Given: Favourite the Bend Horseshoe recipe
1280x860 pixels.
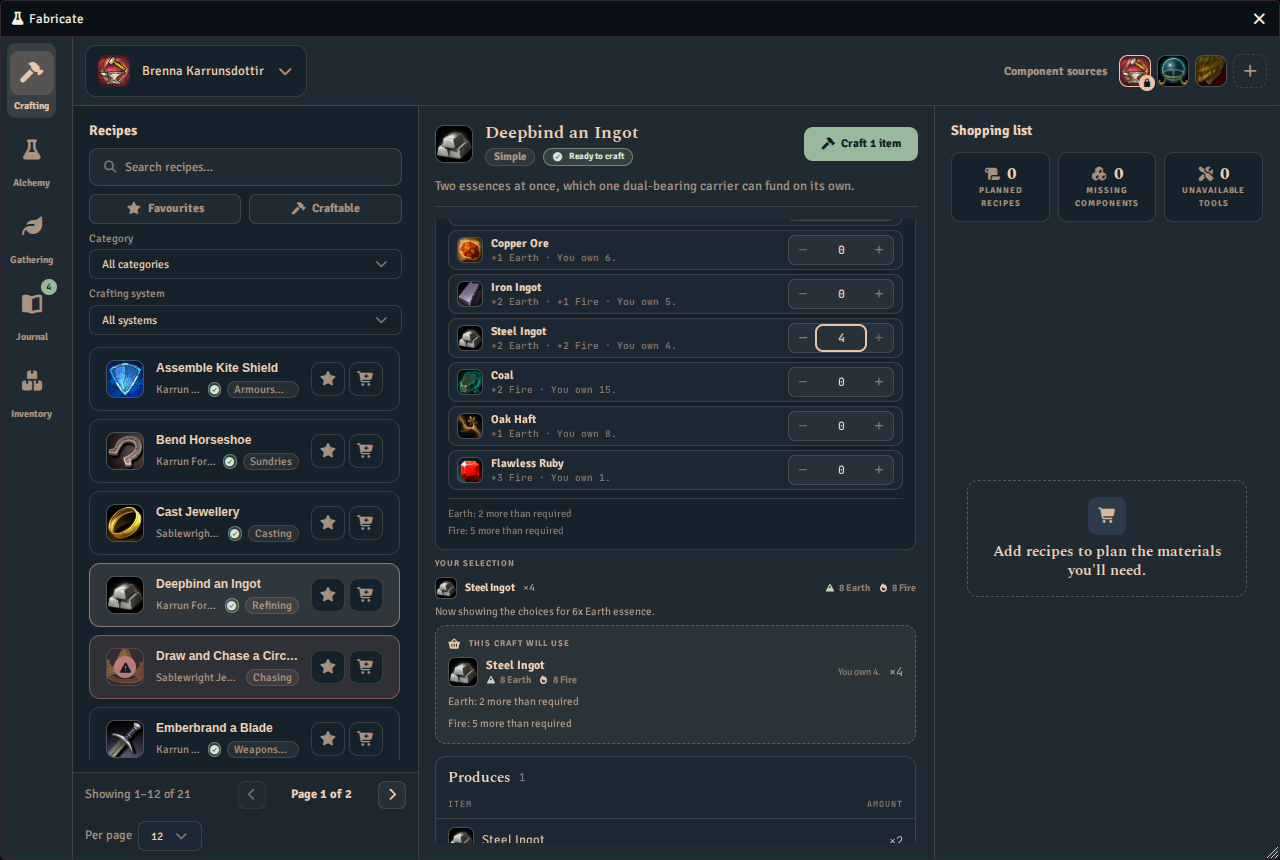Looking at the screenshot, I should tap(328, 451).
